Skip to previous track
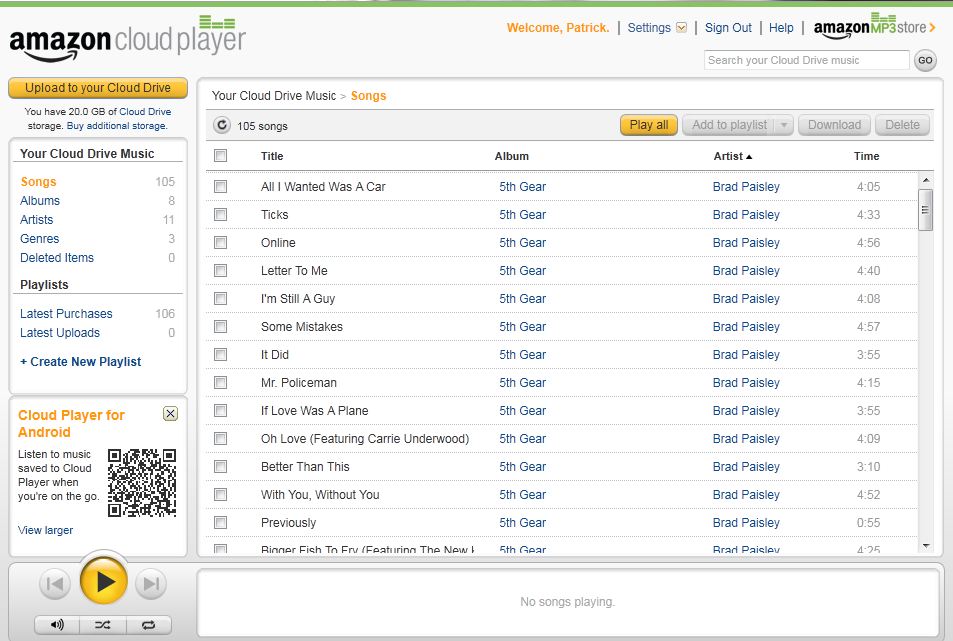 coord(55,584)
